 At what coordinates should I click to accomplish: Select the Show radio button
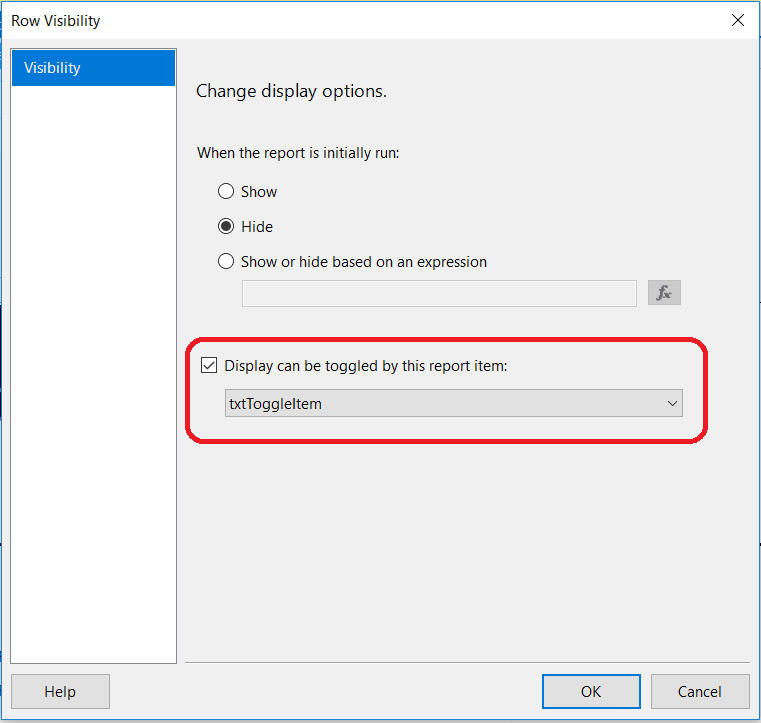(x=226, y=191)
